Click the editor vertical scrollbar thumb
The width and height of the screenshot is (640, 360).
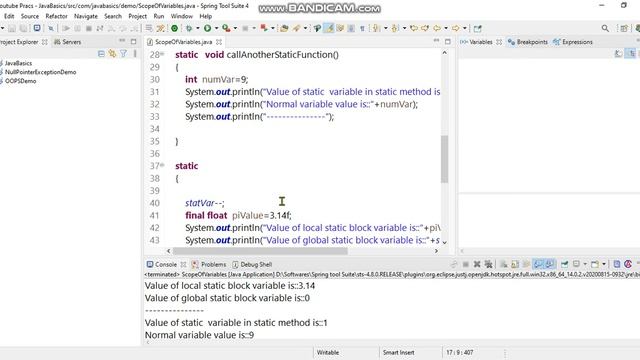pyautogui.click(x=444, y=159)
